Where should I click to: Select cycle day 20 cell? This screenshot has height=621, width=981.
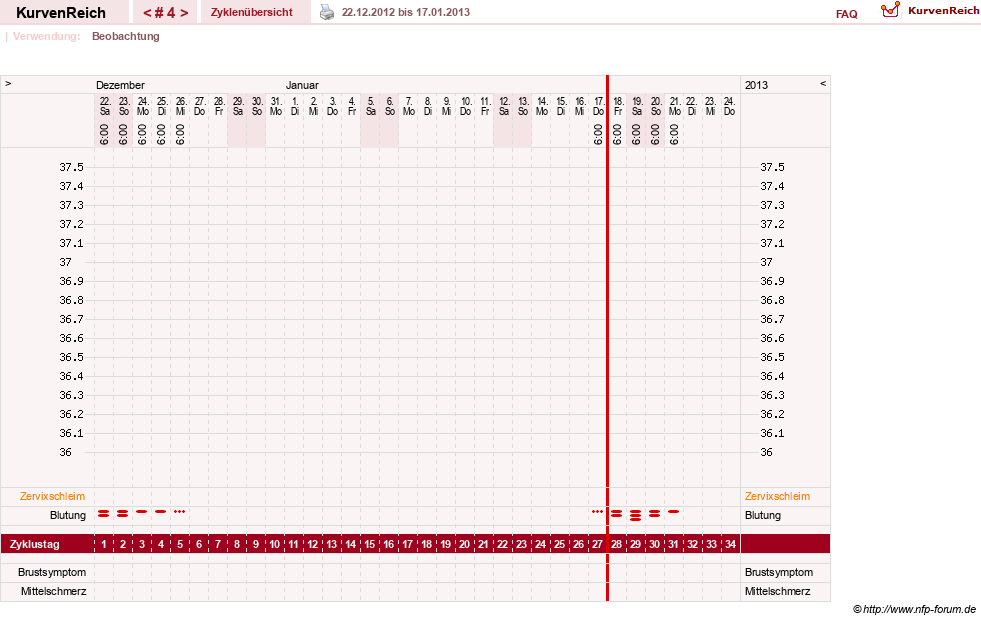(465, 544)
